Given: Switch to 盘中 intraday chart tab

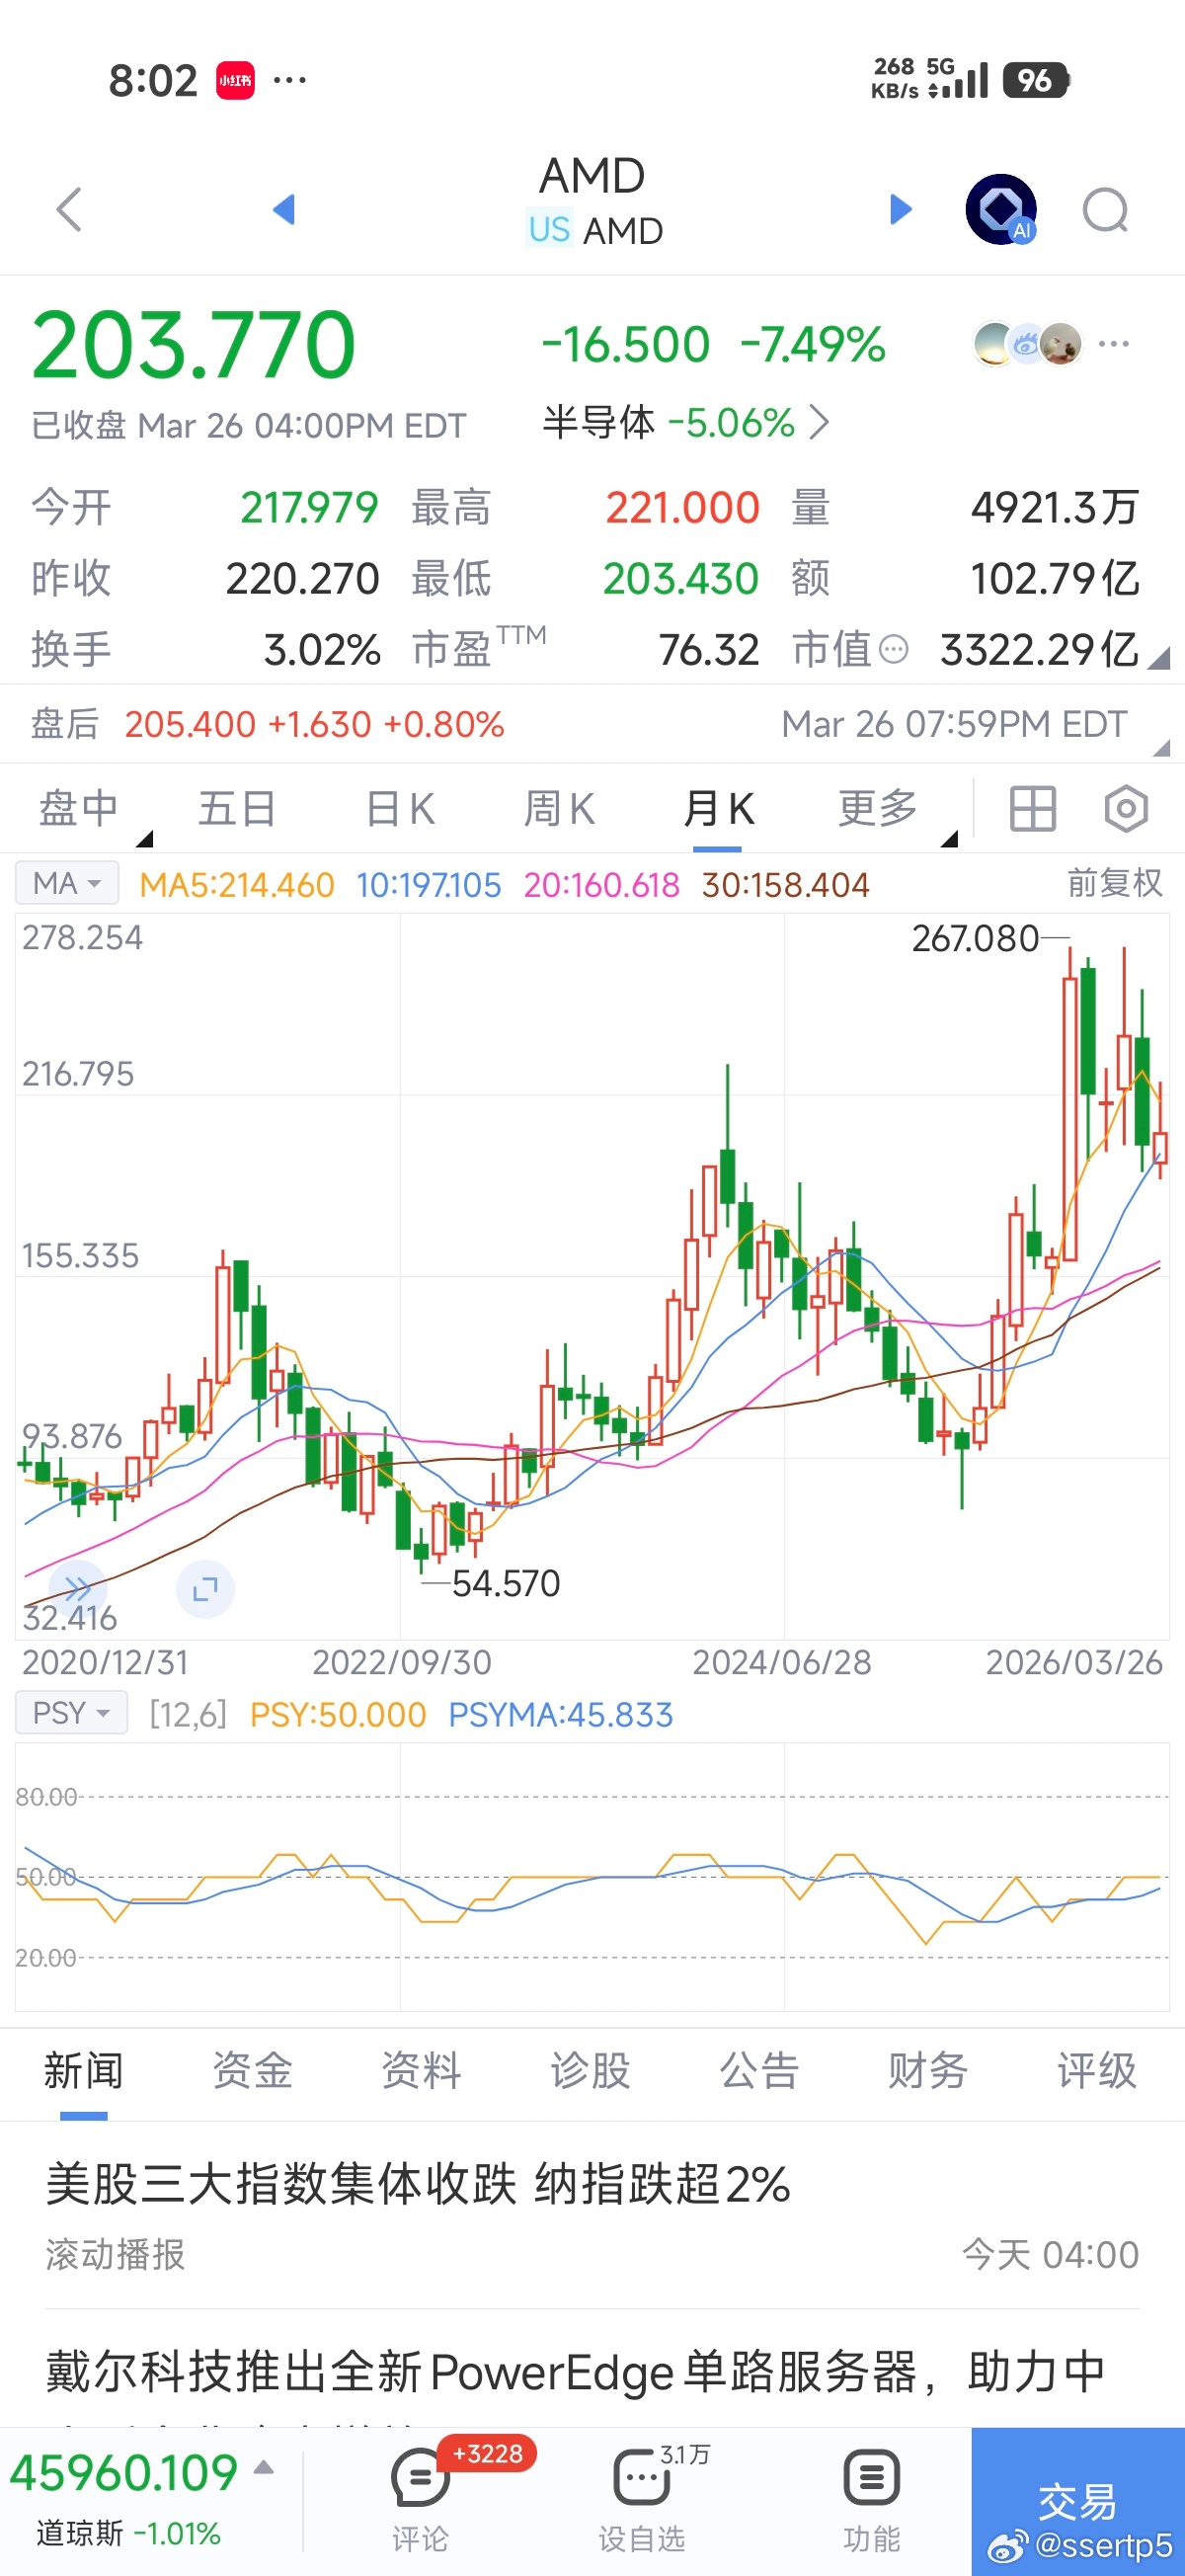Looking at the screenshot, I should (80, 808).
